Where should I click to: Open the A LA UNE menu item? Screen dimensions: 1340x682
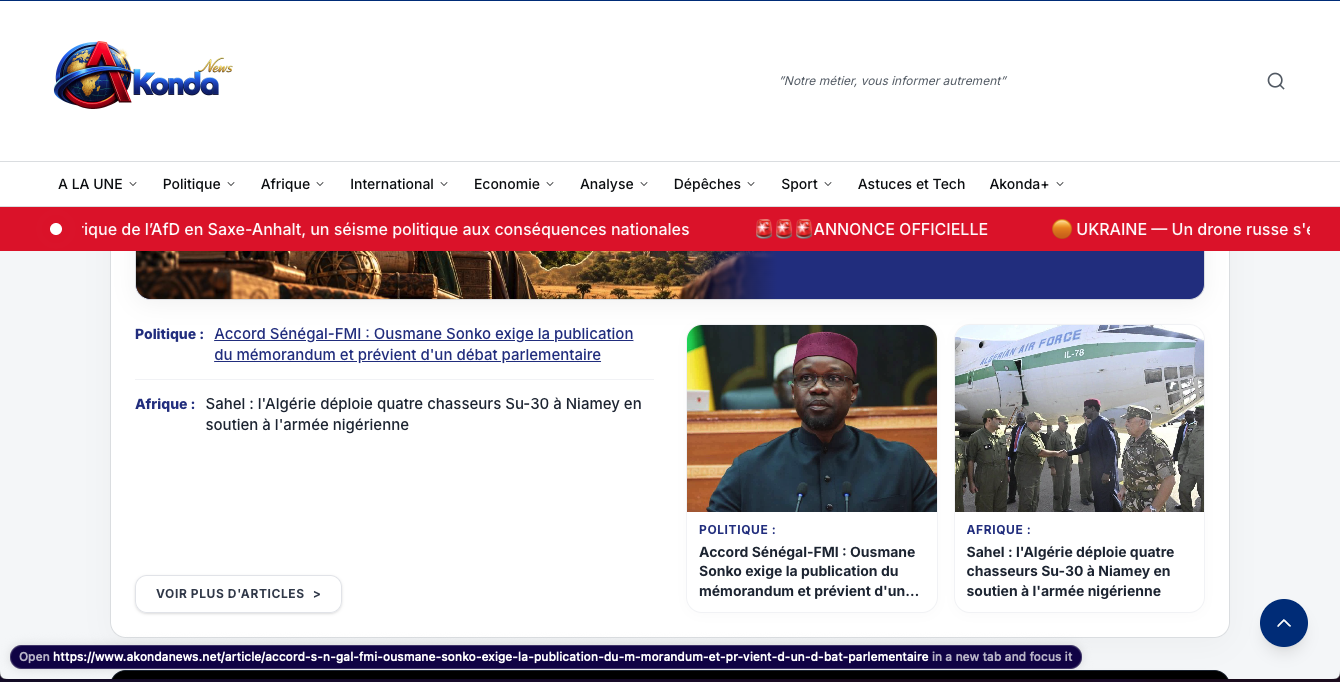coord(90,184)
